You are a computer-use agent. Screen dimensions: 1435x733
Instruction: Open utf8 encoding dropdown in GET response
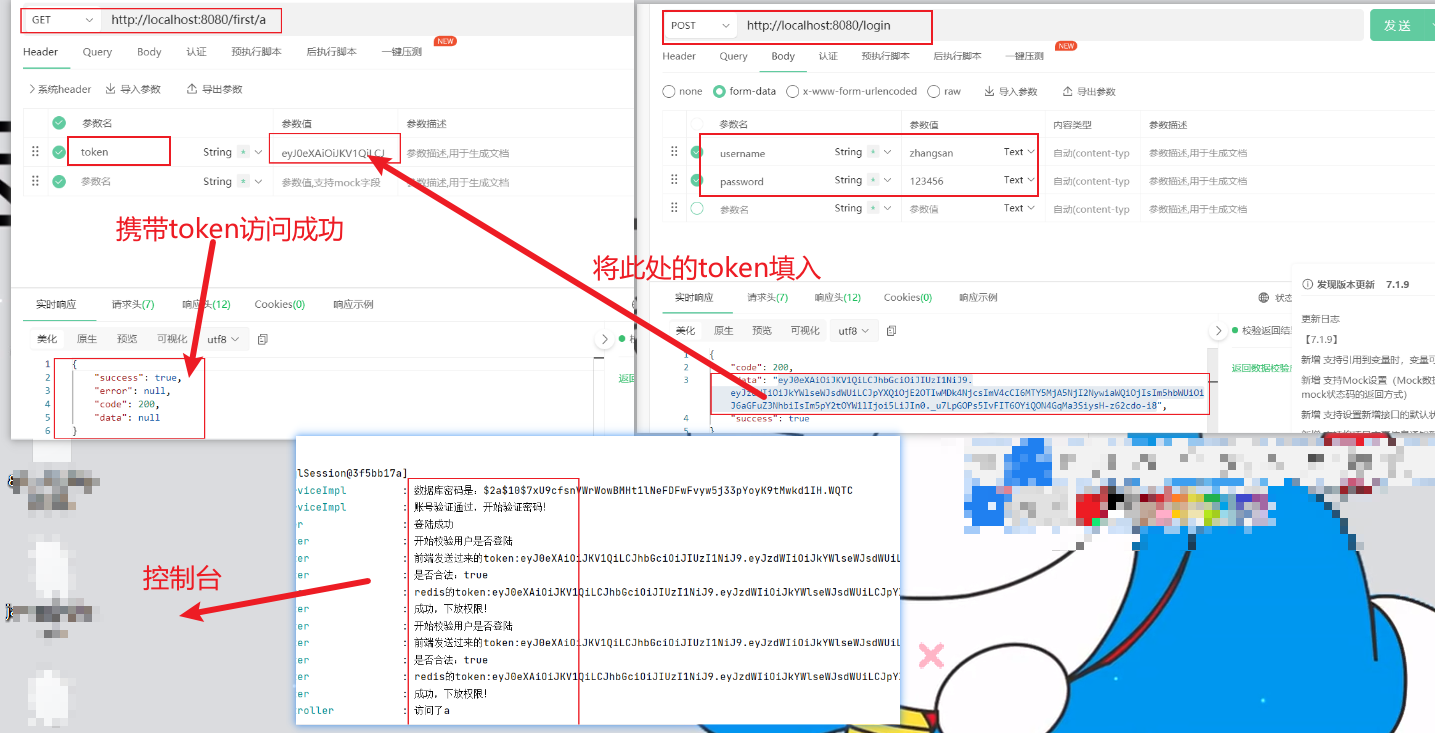223,339
